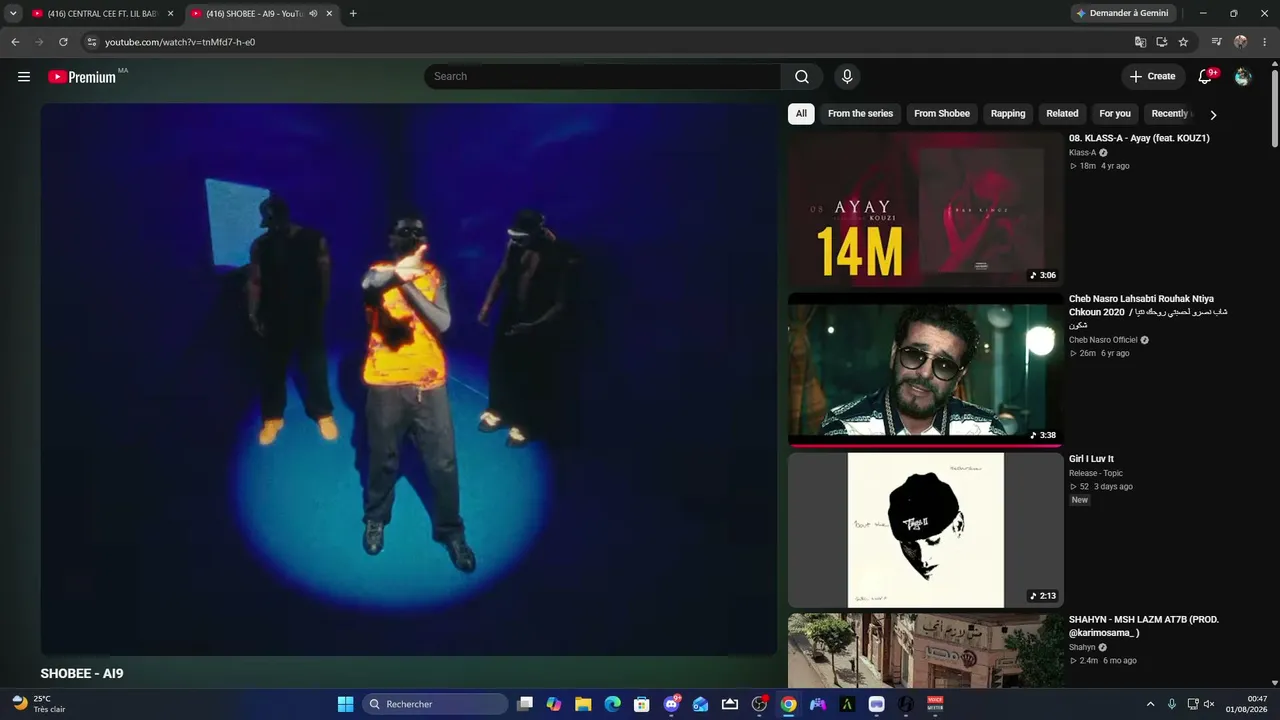
Task: Open Microsoft Edge from the taskbar
Action: [x=612, y=704]
